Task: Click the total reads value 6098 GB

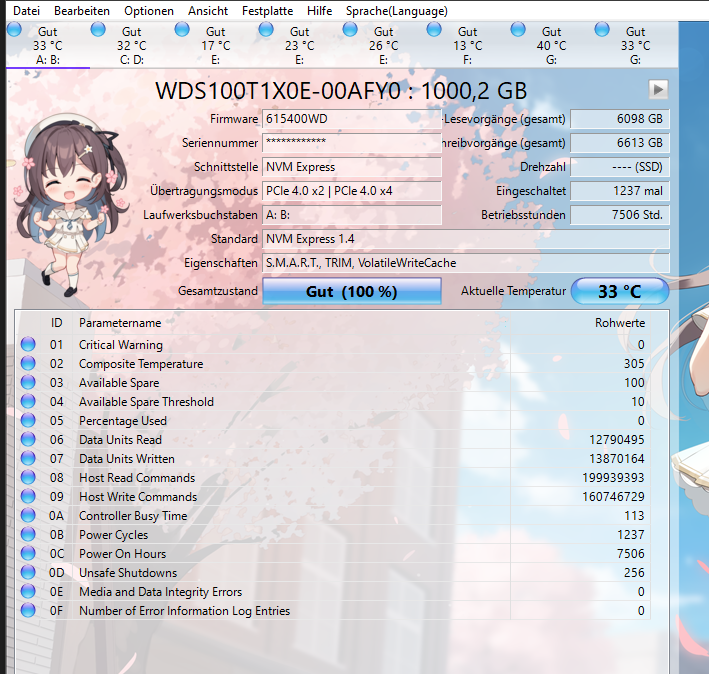Action: 620,119
